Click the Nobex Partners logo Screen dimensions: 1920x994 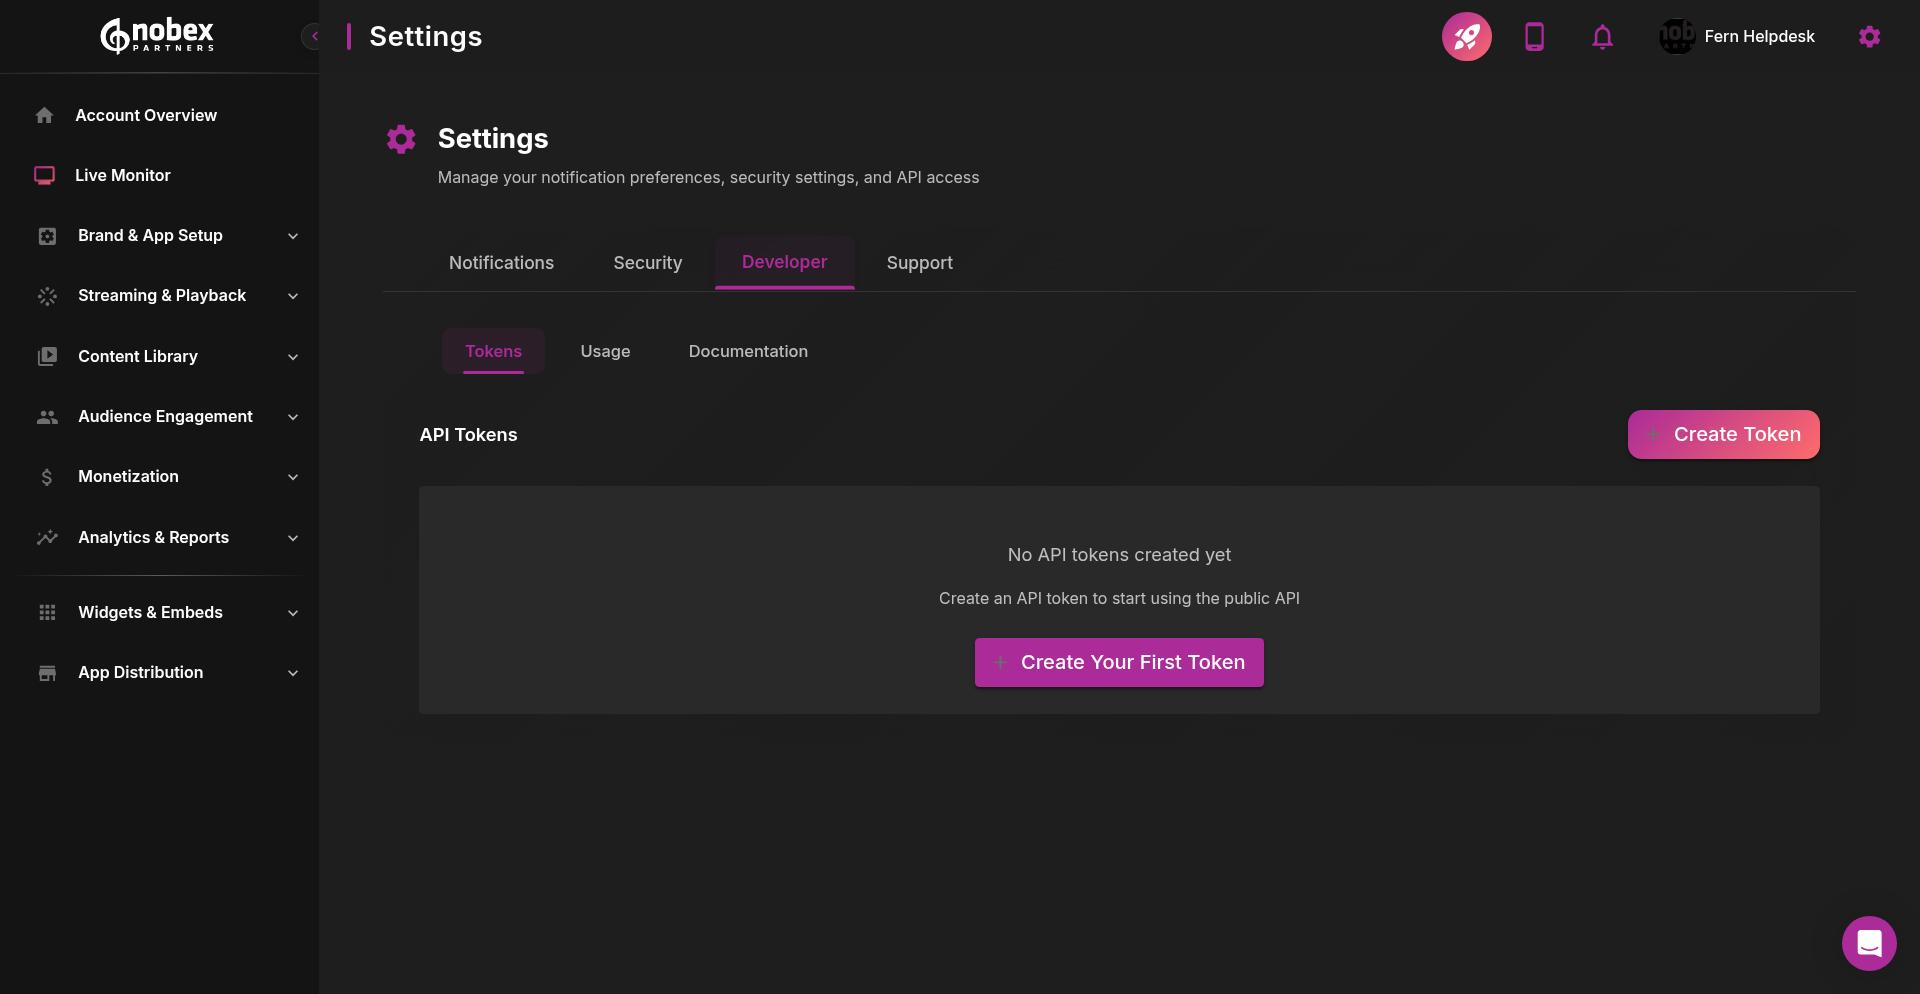pyautogui.click(x=157, y=35)
